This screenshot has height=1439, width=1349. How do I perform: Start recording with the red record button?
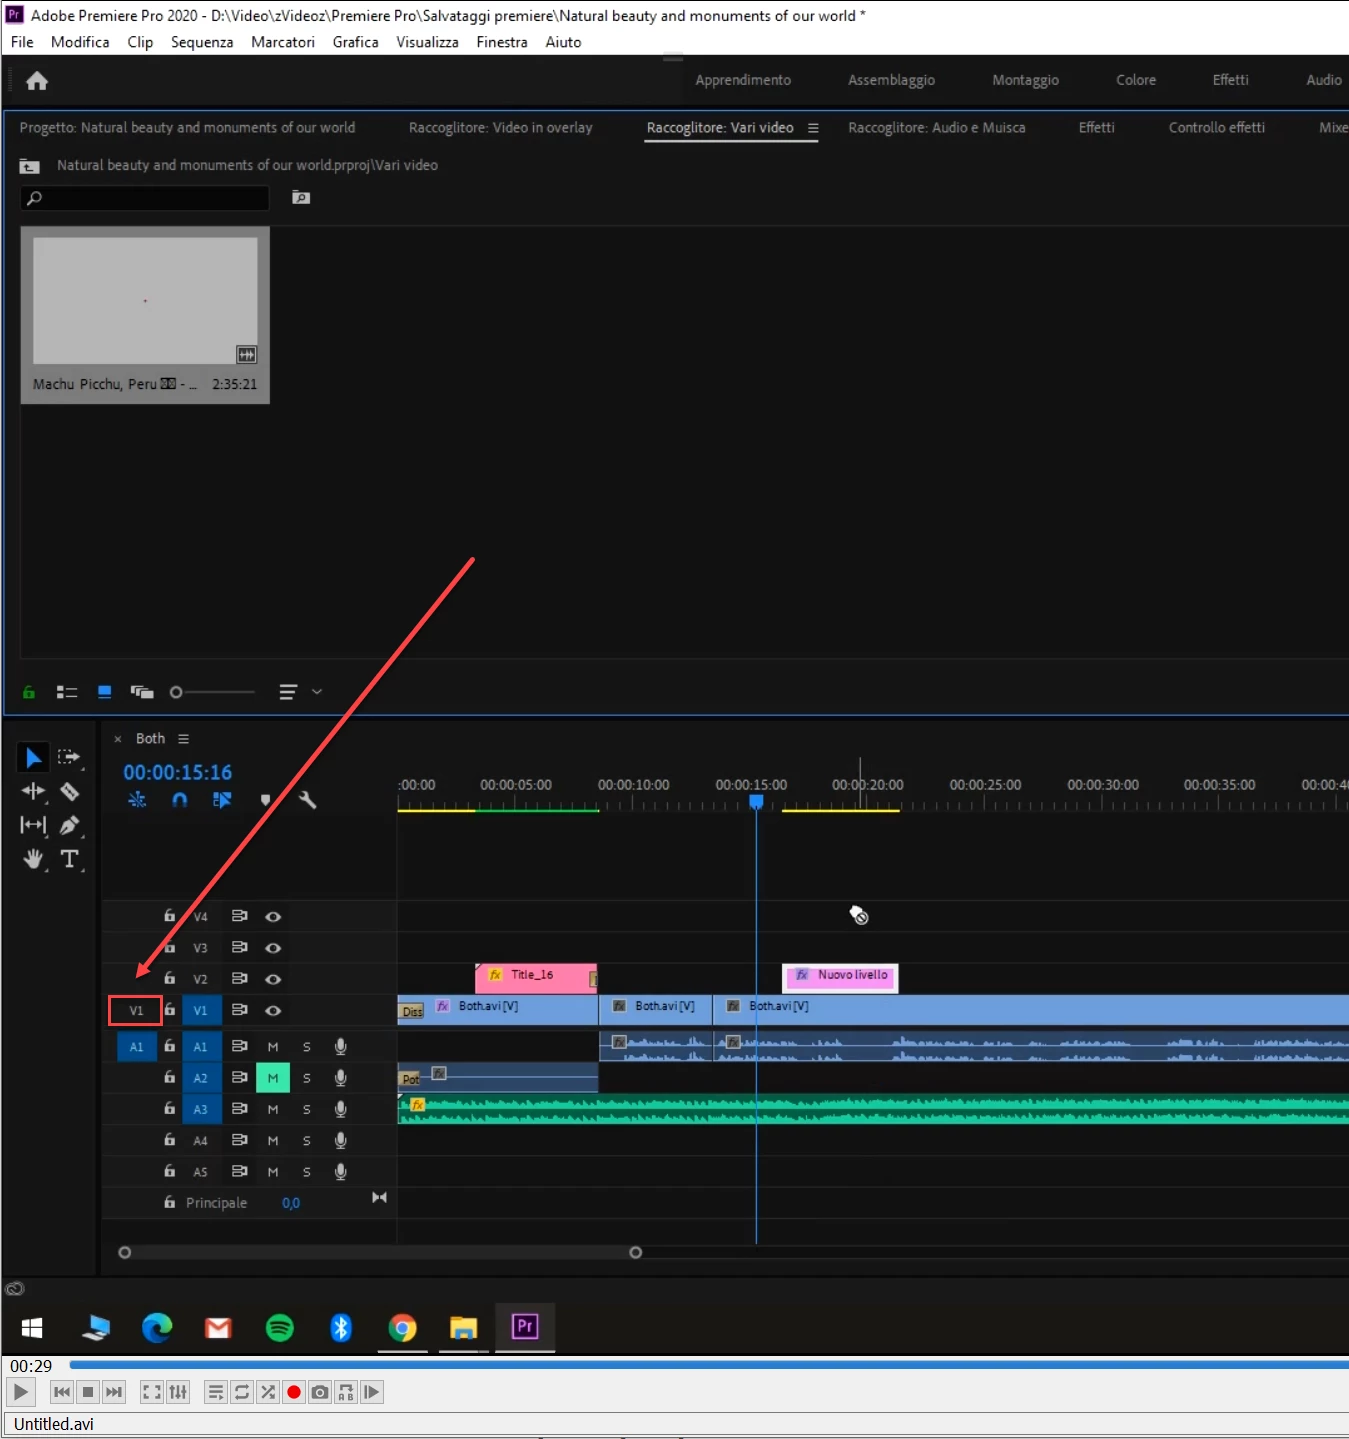click(x=294, y=1392)
